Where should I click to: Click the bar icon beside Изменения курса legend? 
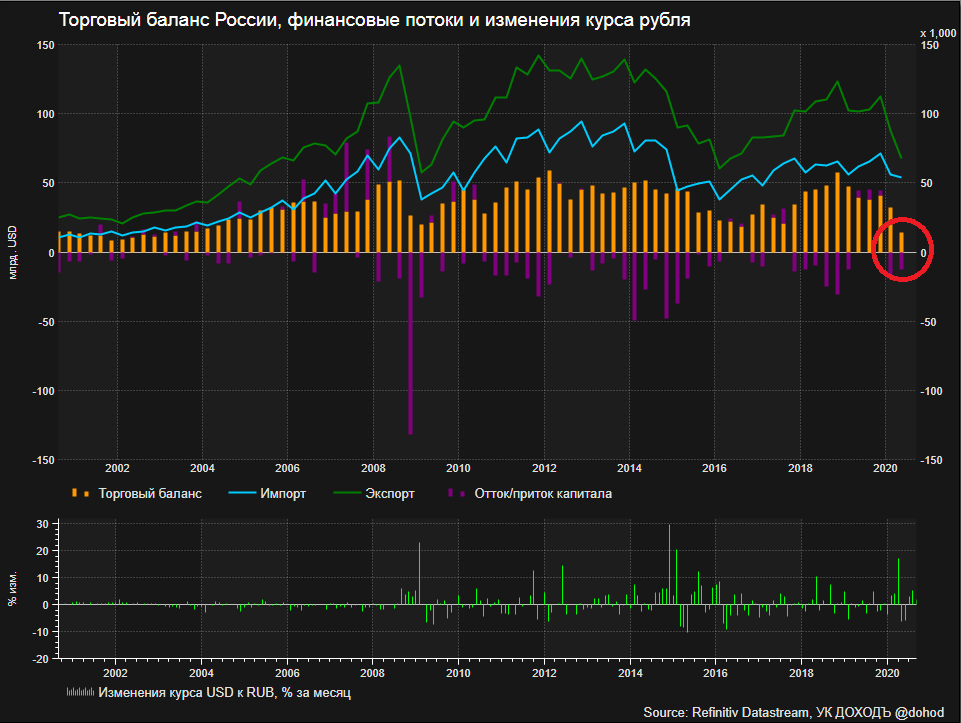[80, 691]
